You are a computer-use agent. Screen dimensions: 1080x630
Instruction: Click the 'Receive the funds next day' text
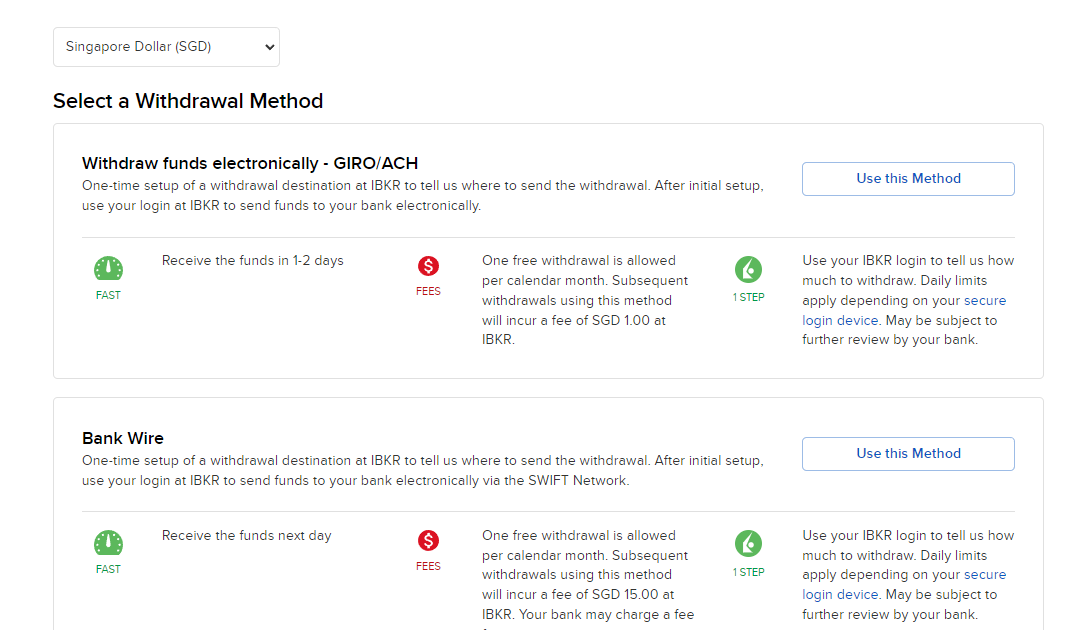coord(246,536)
